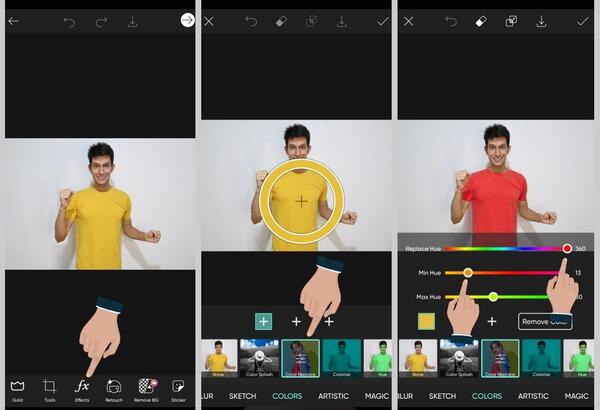Select Color Splash thumbnail on middle screen

[259, 359]
